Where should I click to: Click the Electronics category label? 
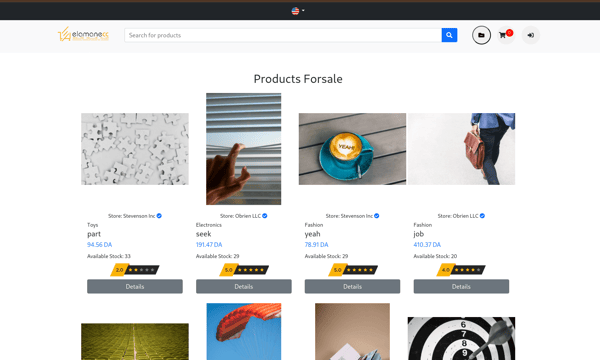(209, 225)
